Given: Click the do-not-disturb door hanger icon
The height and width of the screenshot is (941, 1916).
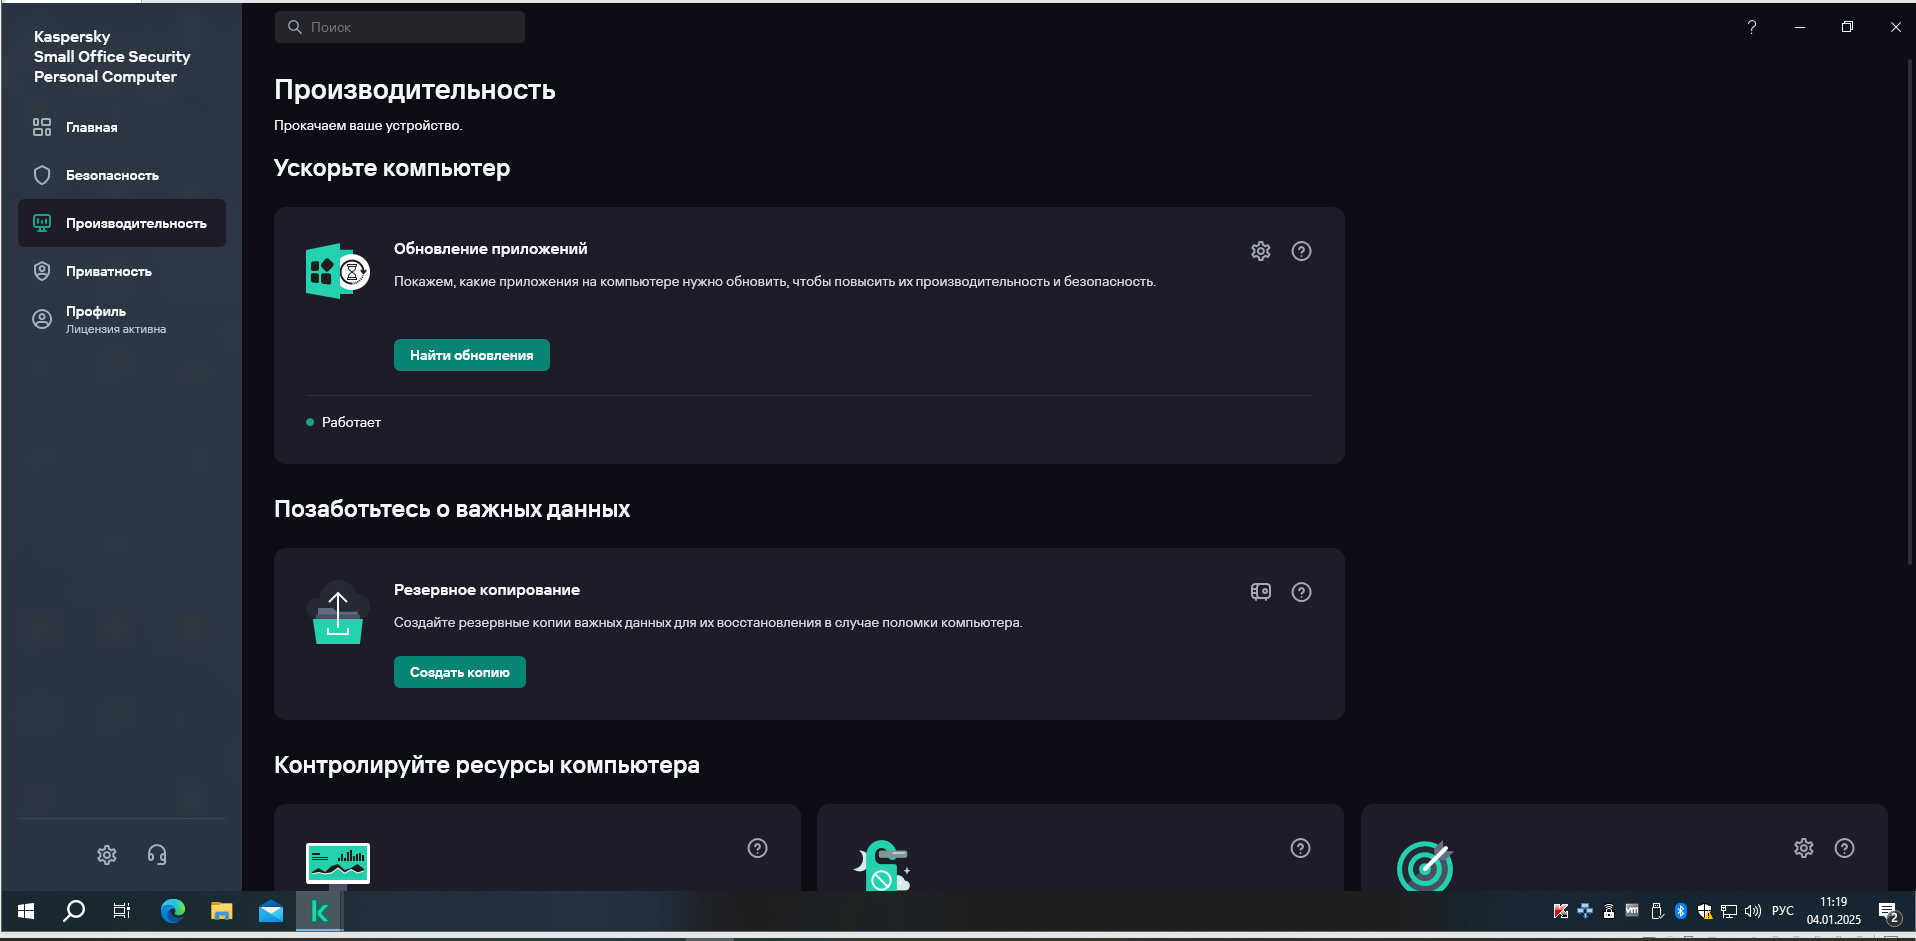Looking at the screenshot, I should click(882, 865).
